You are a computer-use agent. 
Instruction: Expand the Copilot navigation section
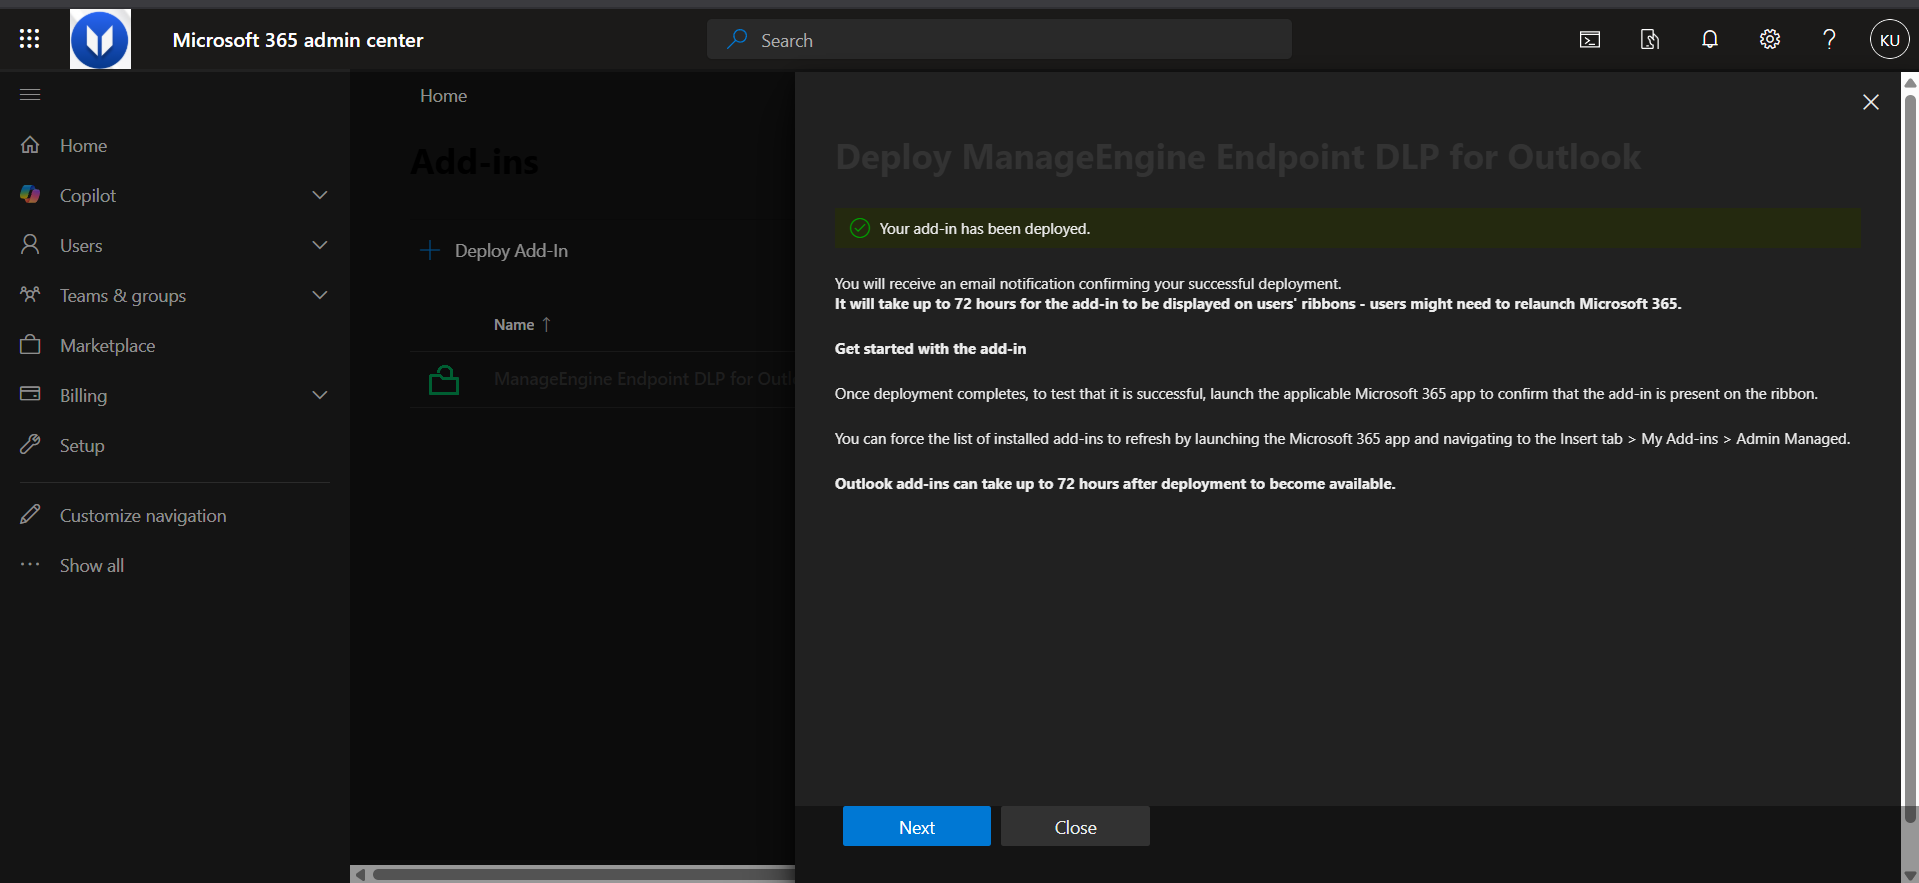pyautogui.click(x=320, y=195)
